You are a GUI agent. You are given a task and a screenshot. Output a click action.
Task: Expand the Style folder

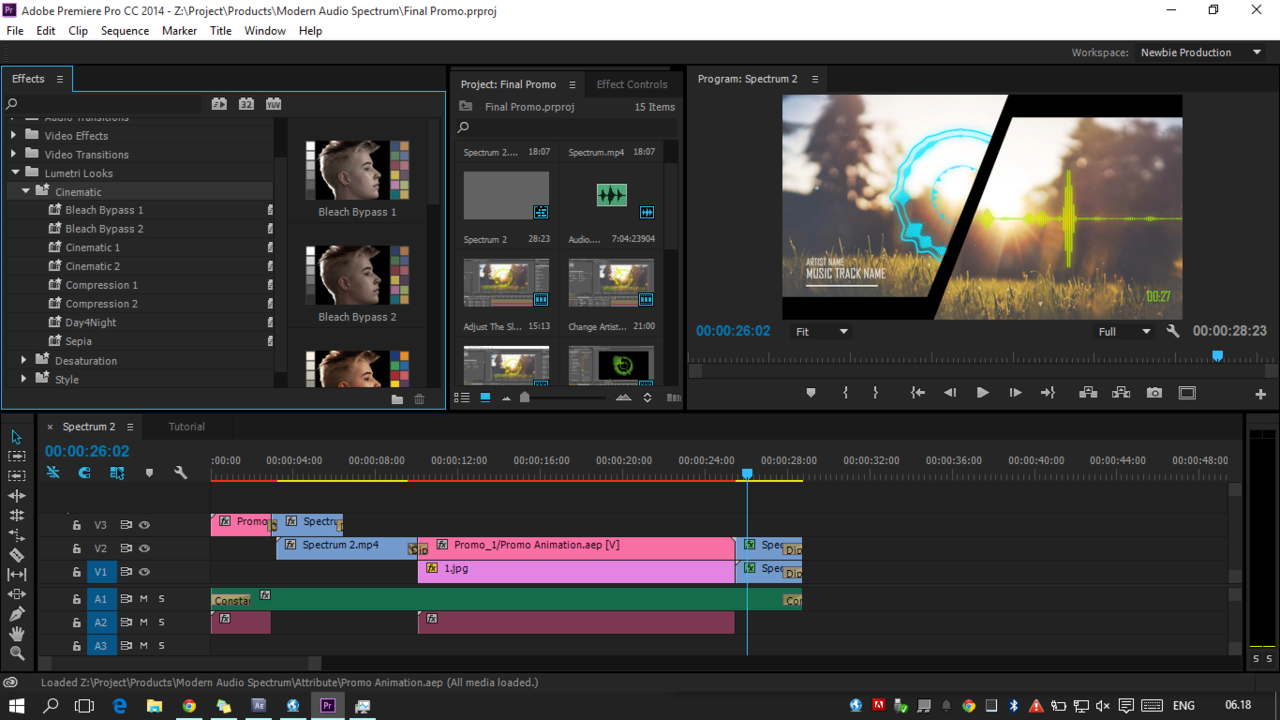click(24, 379)
